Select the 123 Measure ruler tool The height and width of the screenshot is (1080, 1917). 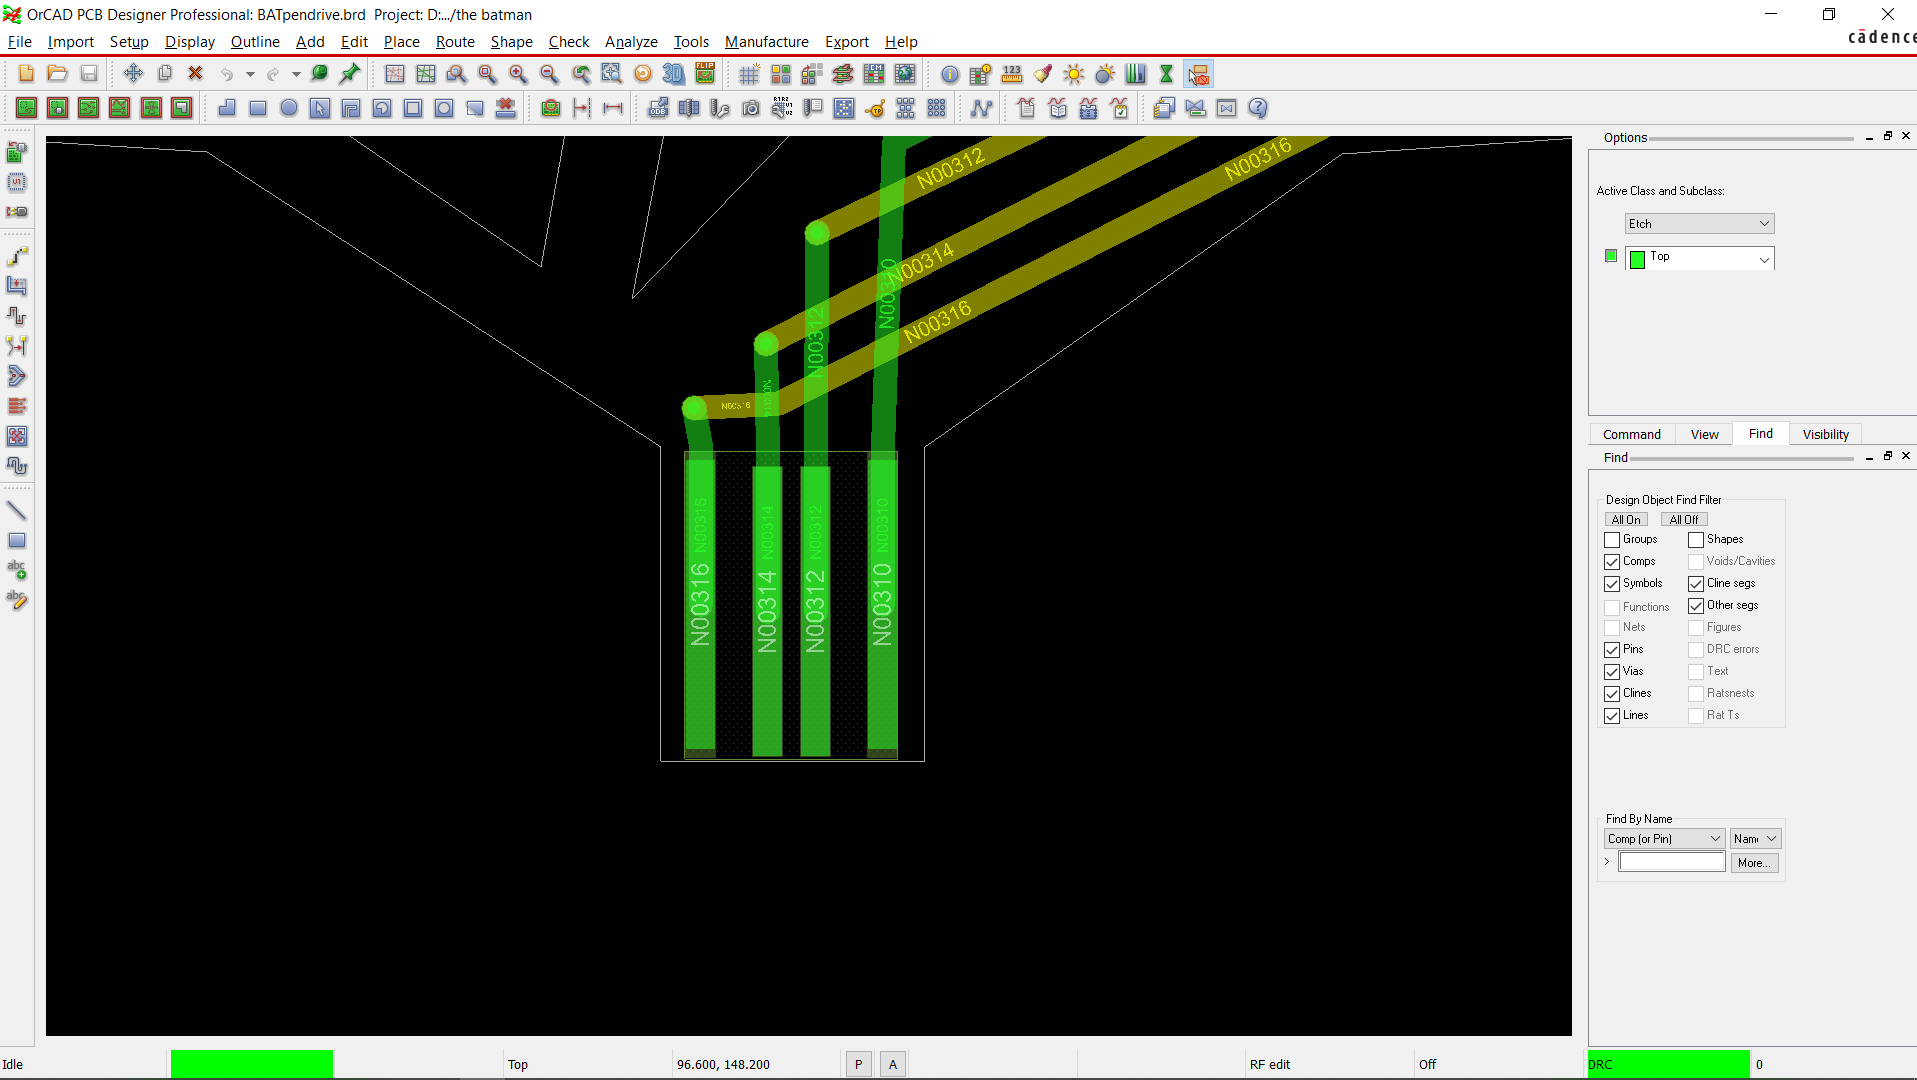(x=1012, y=74)
